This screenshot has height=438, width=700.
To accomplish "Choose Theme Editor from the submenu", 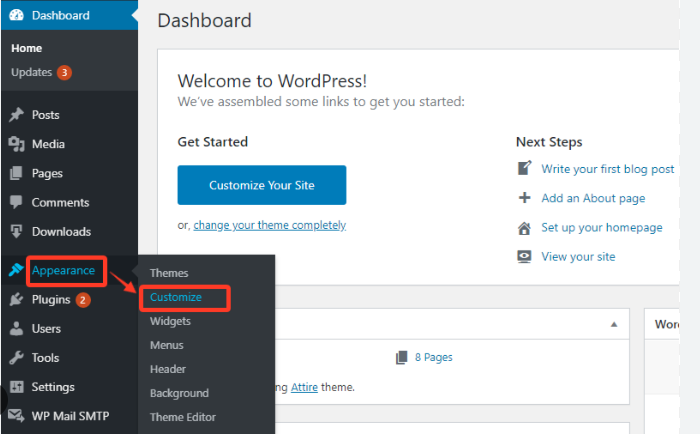I will [183, 417].
